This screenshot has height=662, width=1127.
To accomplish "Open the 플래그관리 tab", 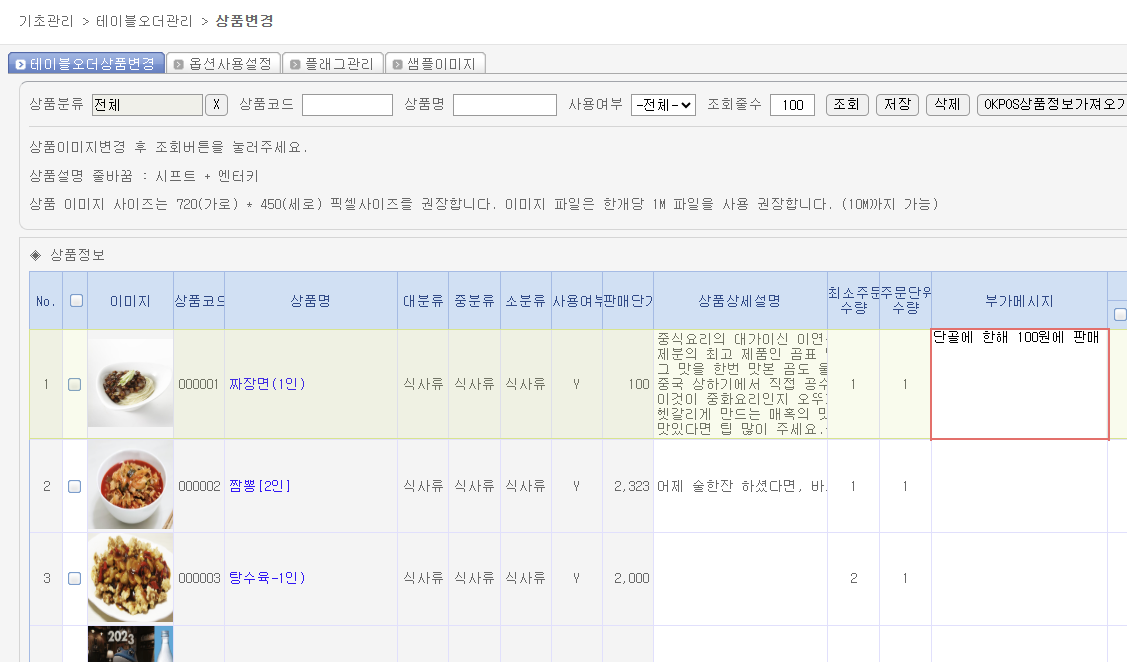I will pos(332,64).
